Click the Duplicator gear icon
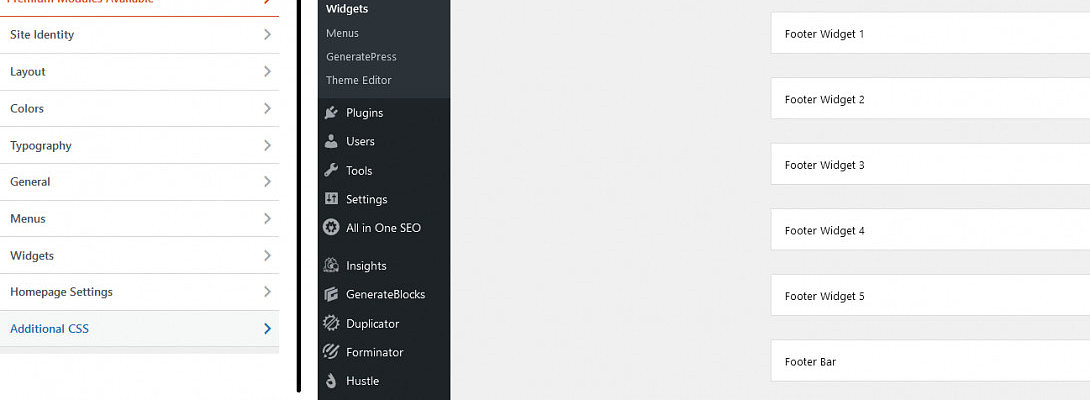 coord(332,323)
